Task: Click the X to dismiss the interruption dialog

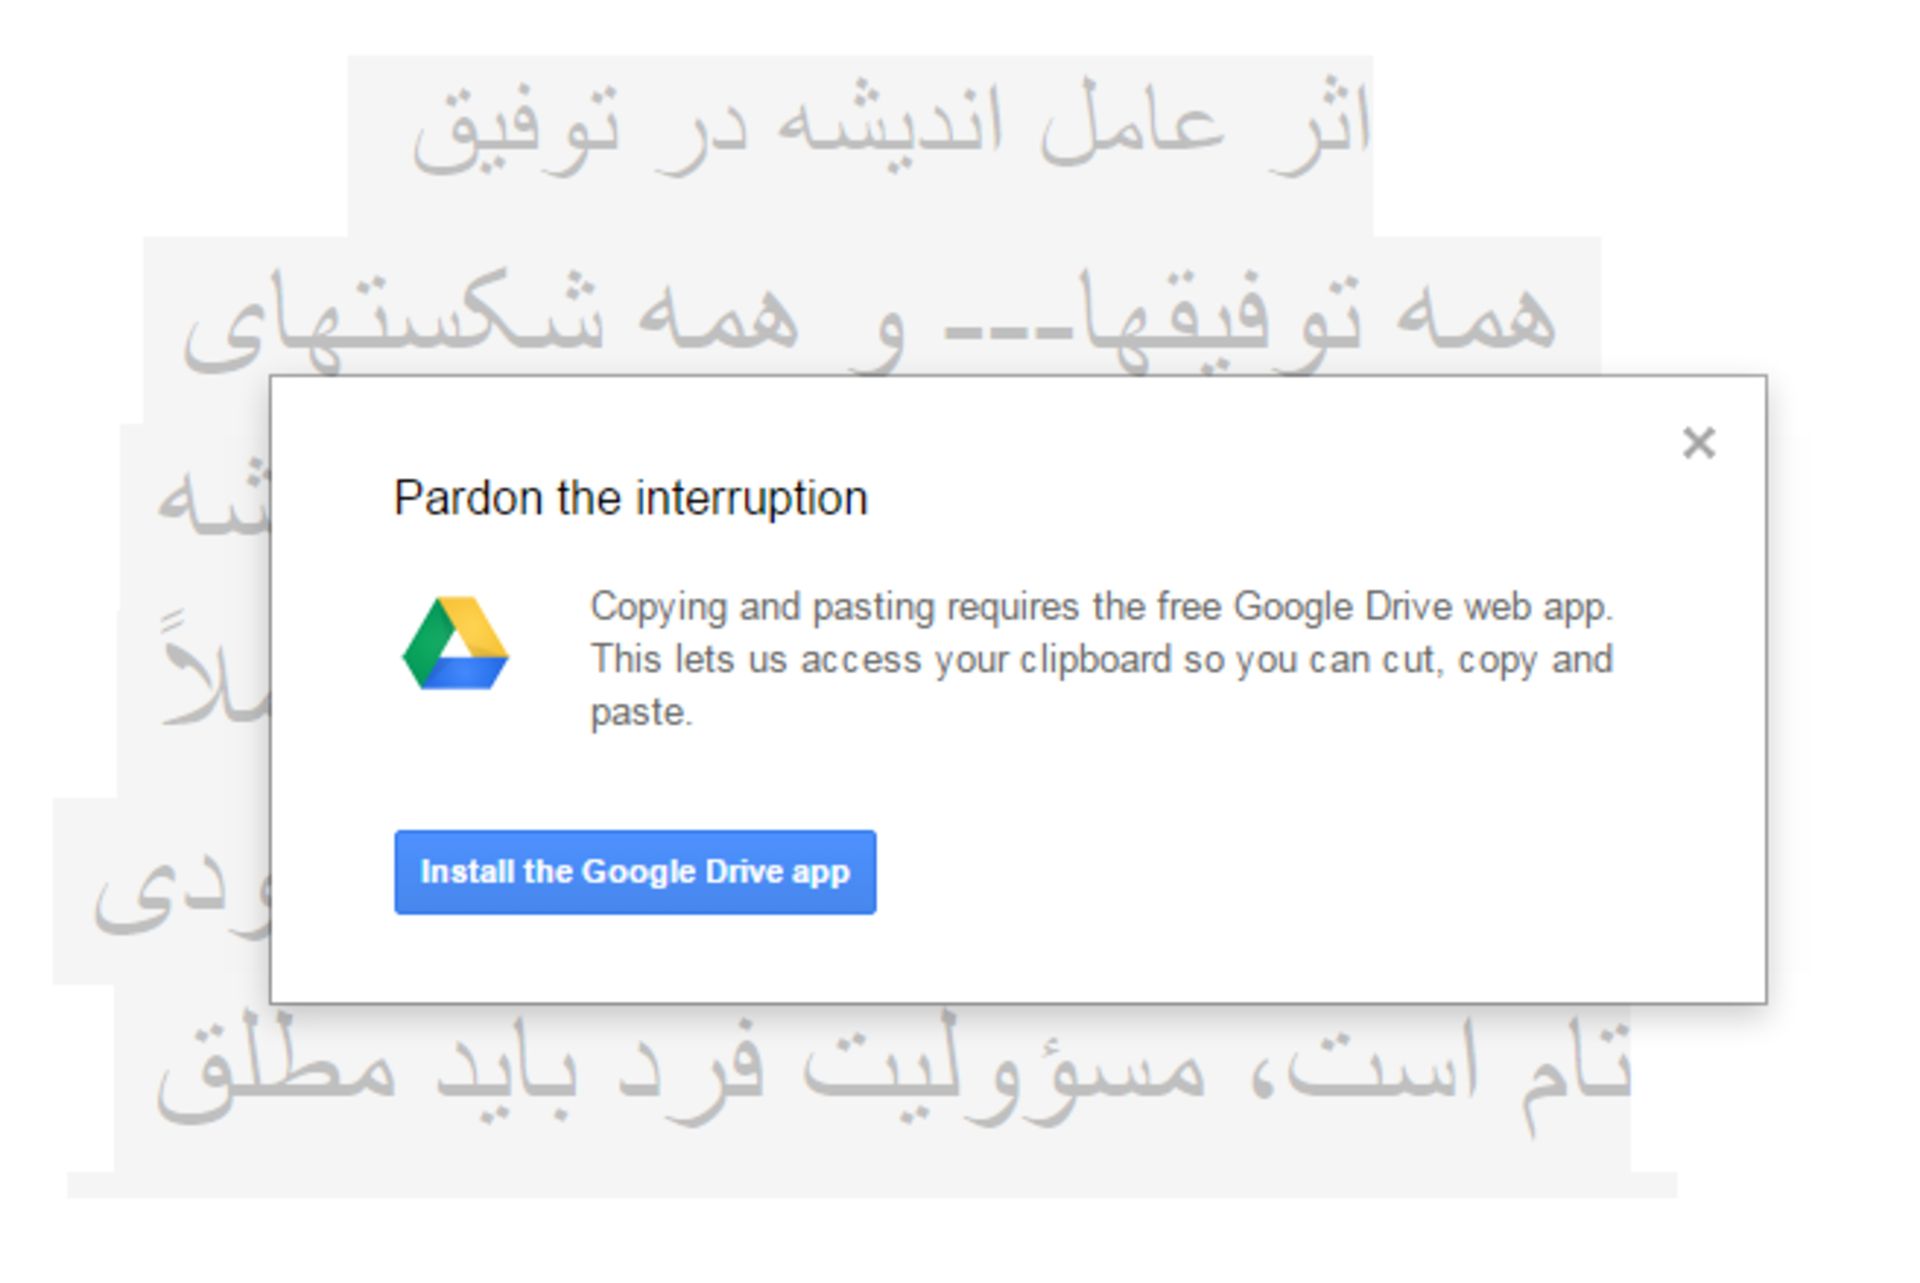Action: coord(1701,444)
